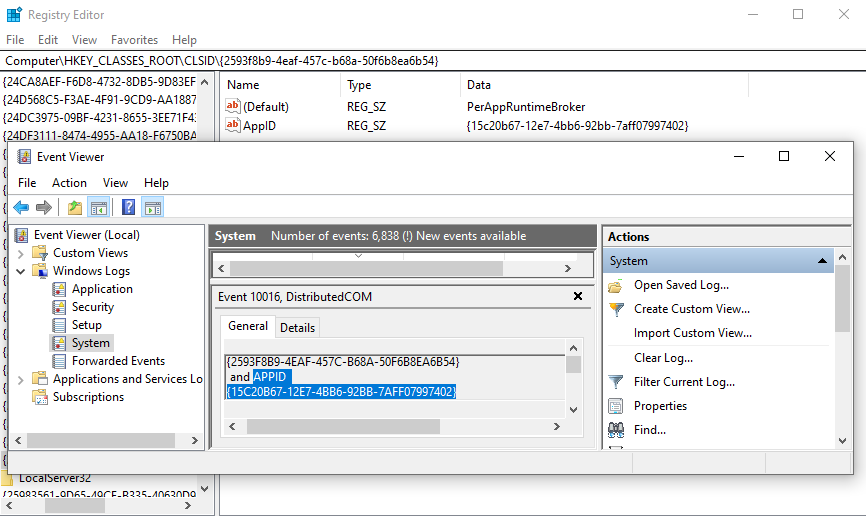Expand Applications and Services Logs node
866x516 pixels.
20,380
